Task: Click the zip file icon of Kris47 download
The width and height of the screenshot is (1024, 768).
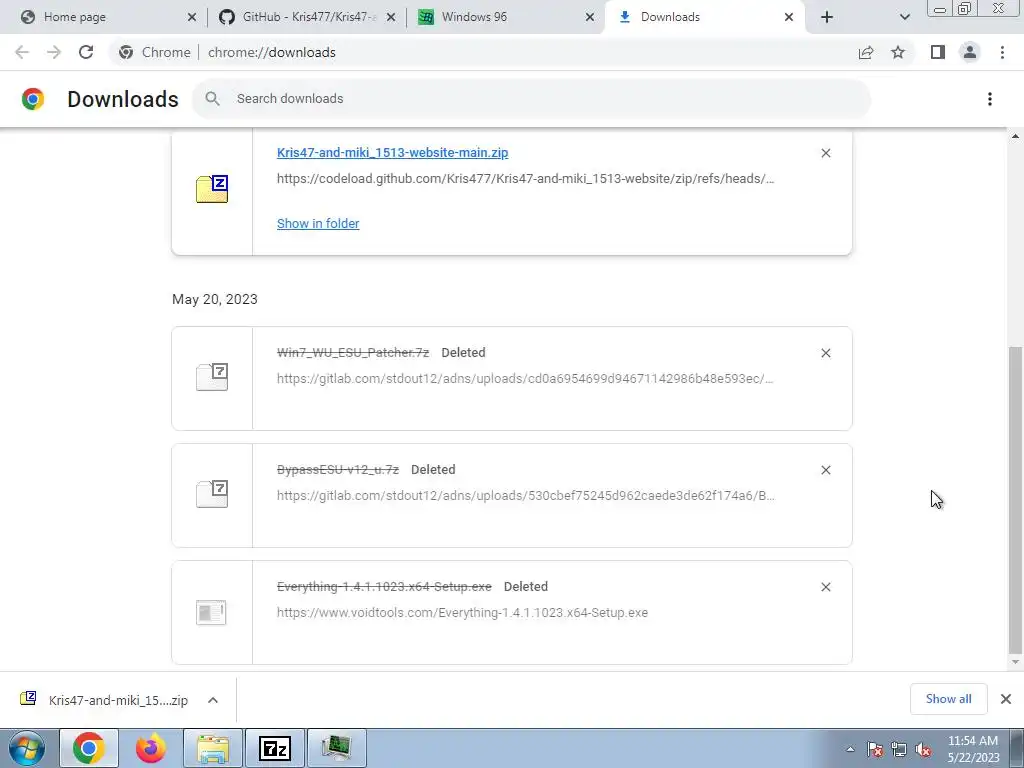Action: 212,189
